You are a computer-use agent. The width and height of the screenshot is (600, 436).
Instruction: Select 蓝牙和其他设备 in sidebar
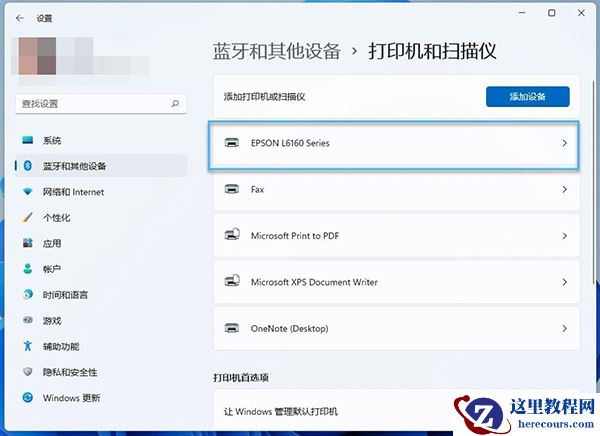[x=101, y=166]
